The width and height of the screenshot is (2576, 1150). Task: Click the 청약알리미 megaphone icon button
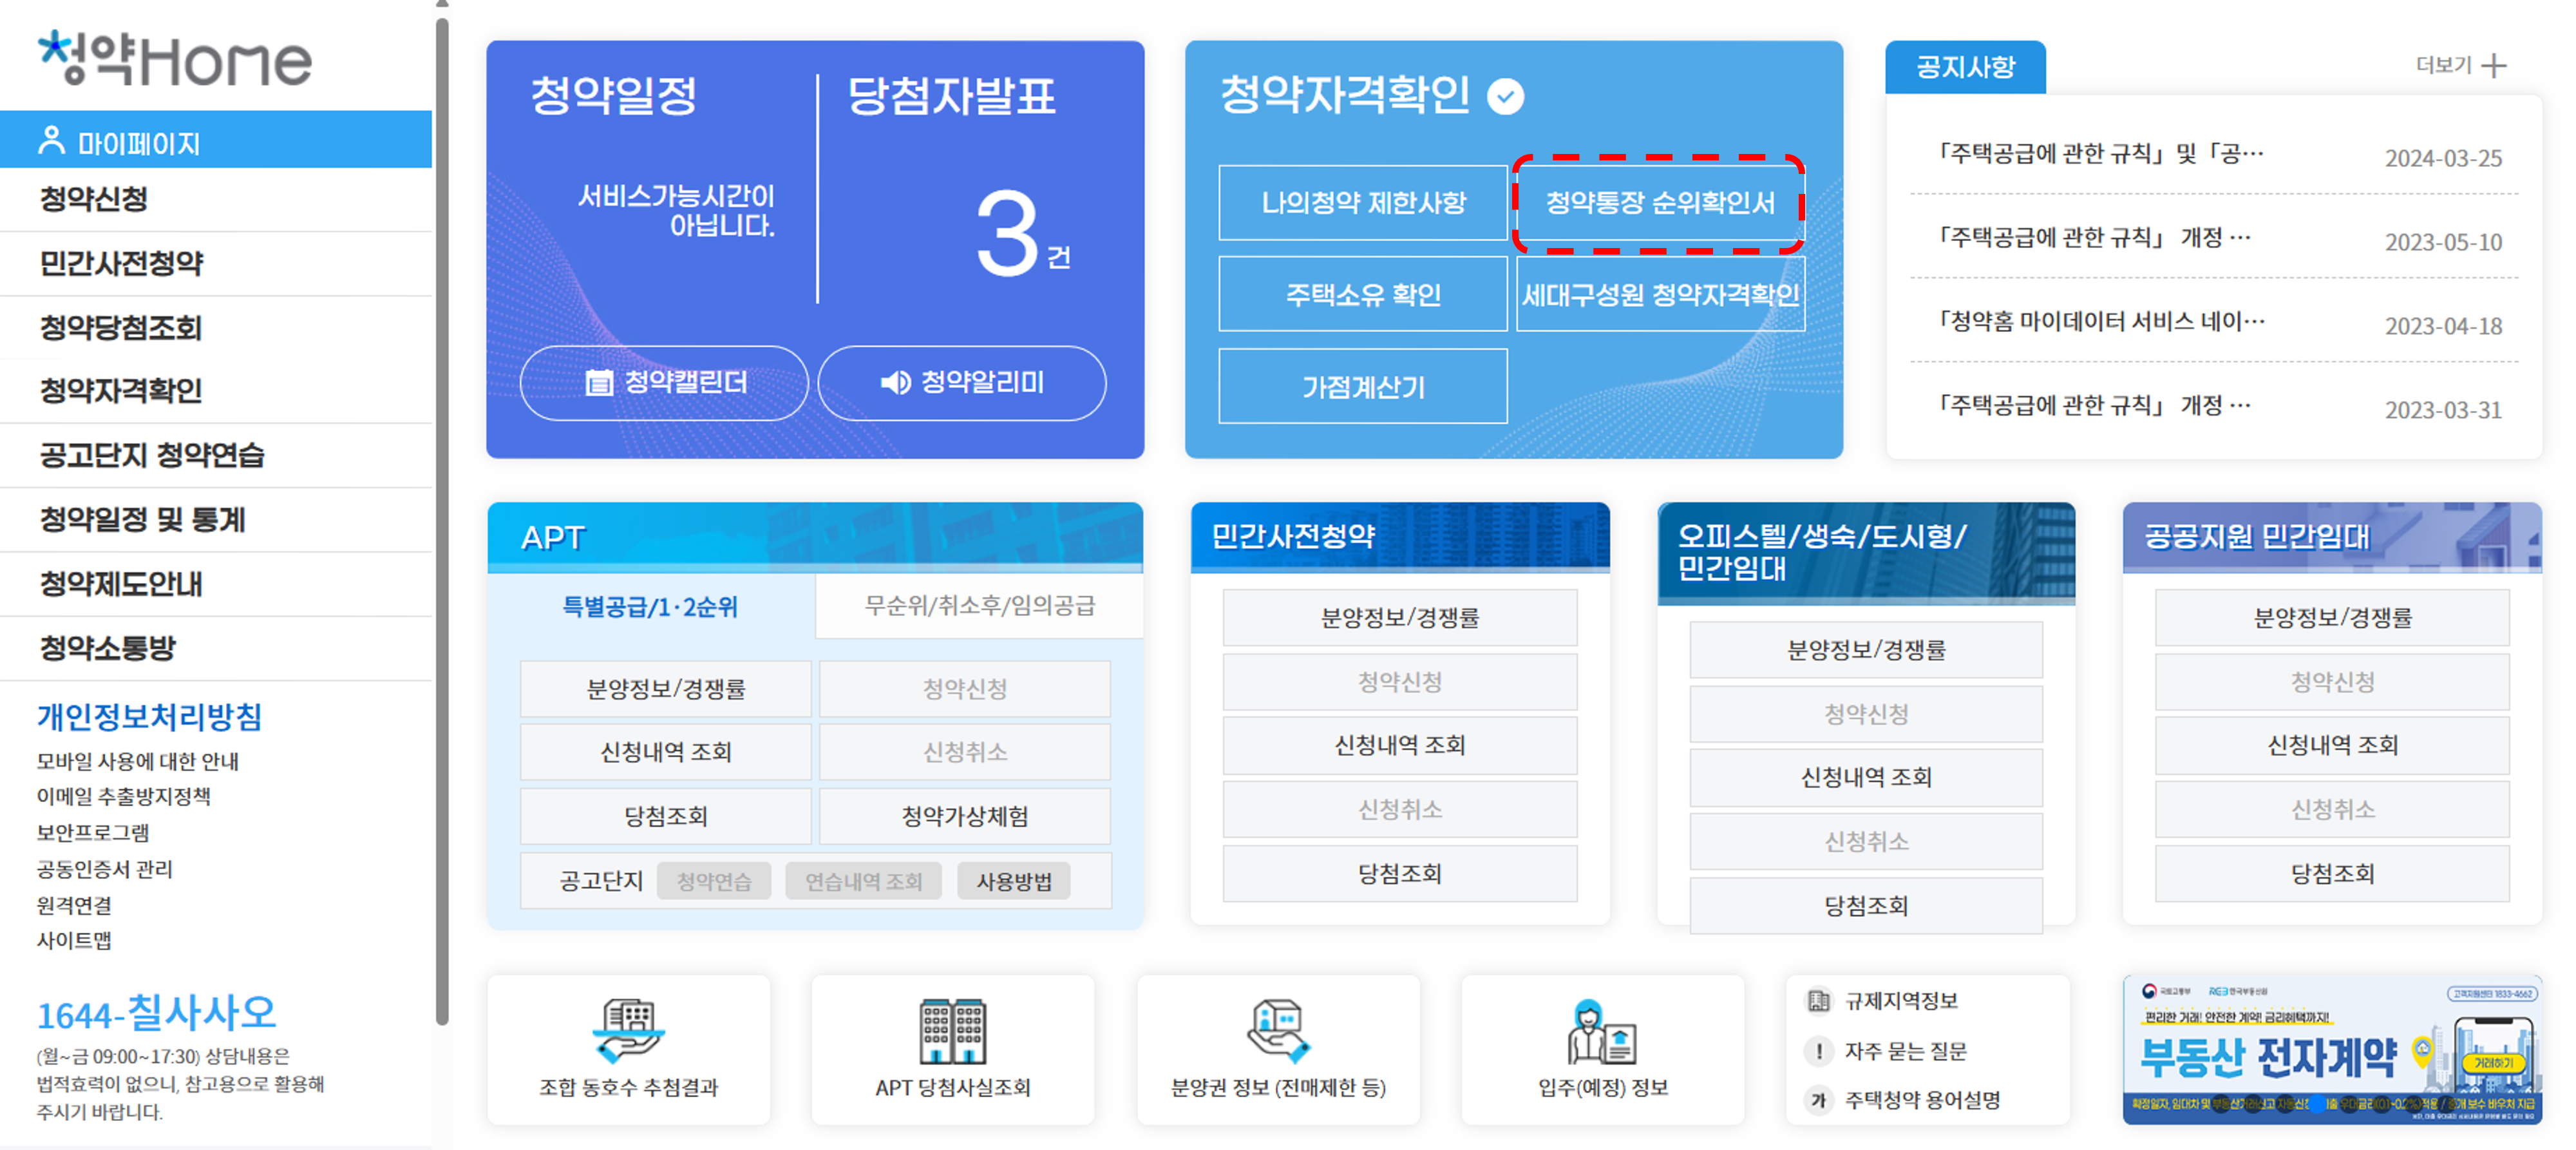click(x=961, y=383)
